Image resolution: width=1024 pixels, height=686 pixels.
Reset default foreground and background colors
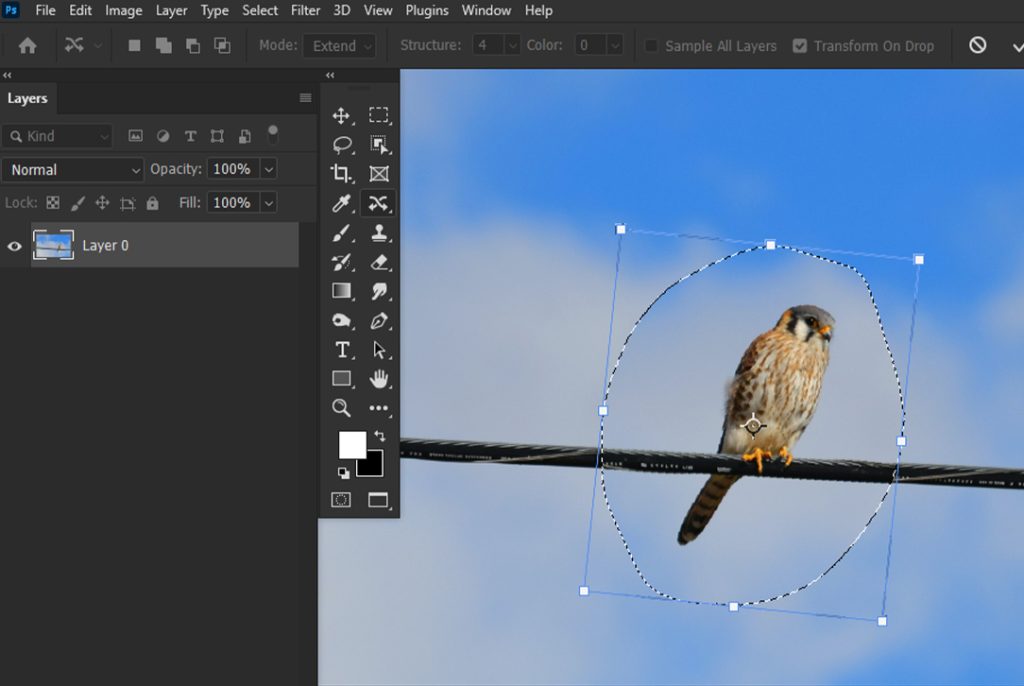(344, 472)
